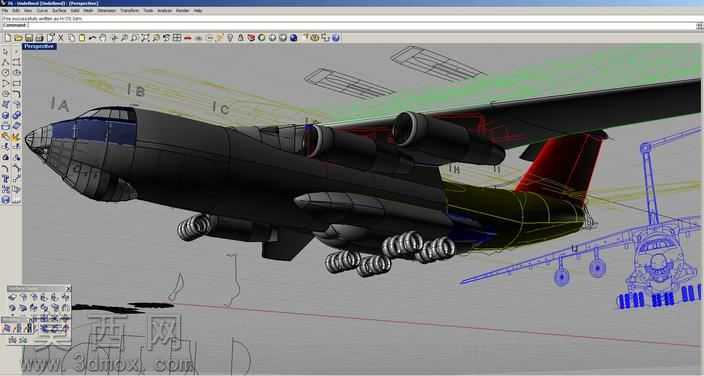Open the File menu
Screen dimensions: 704x376
[x=5, y=10]
